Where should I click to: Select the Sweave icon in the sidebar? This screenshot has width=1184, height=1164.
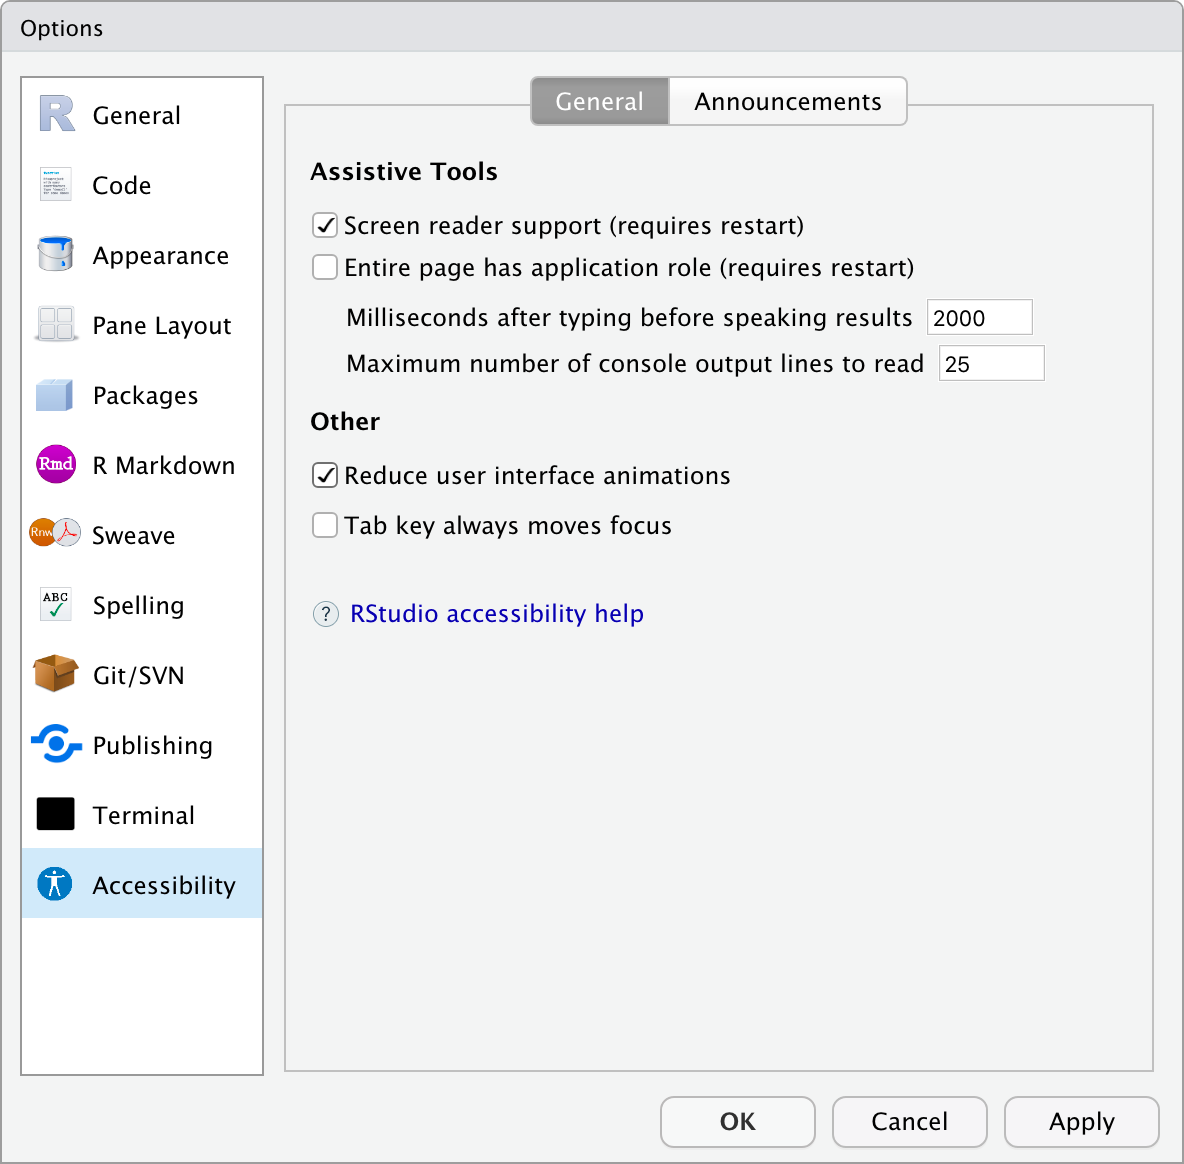[55, 534]
